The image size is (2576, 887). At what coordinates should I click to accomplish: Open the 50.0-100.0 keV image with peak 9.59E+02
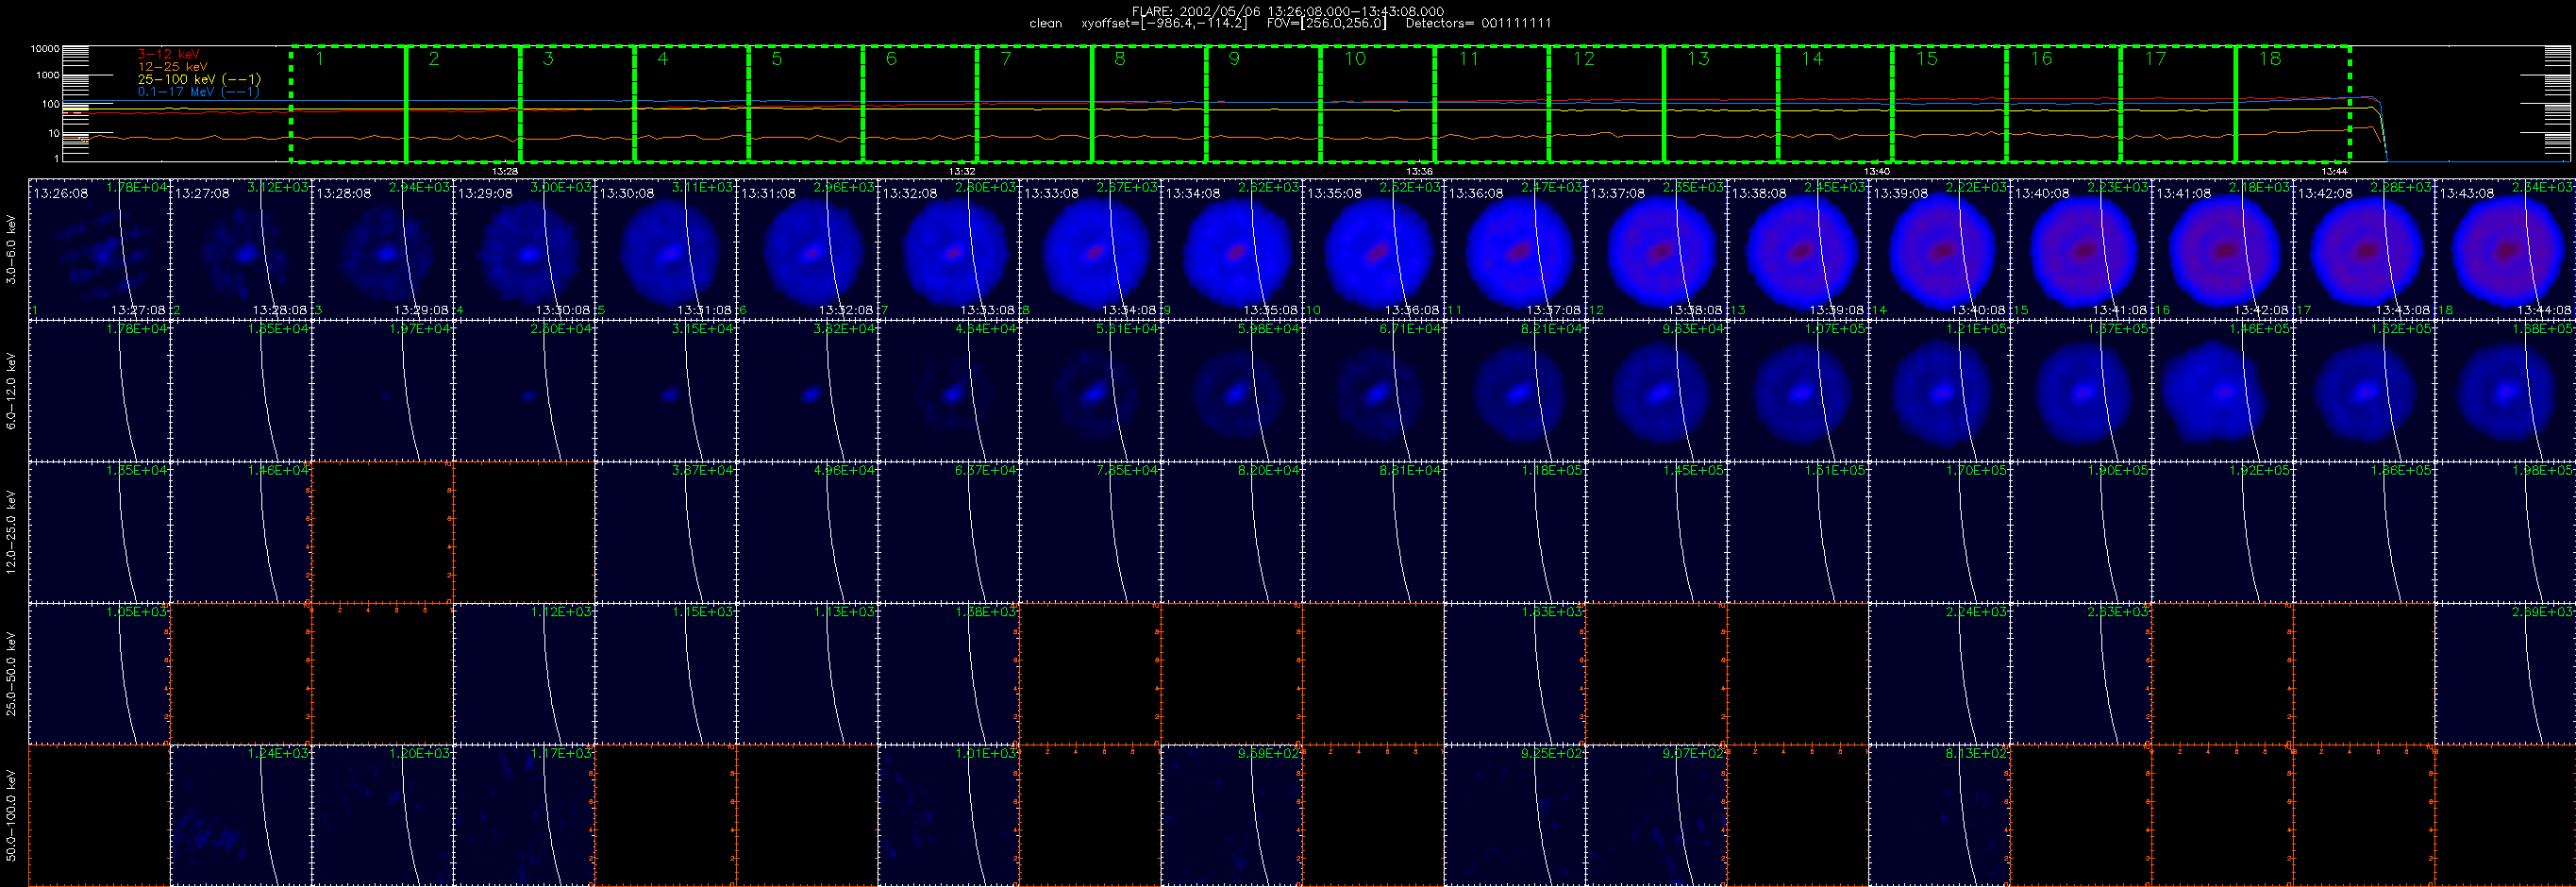coord(1232,816)
